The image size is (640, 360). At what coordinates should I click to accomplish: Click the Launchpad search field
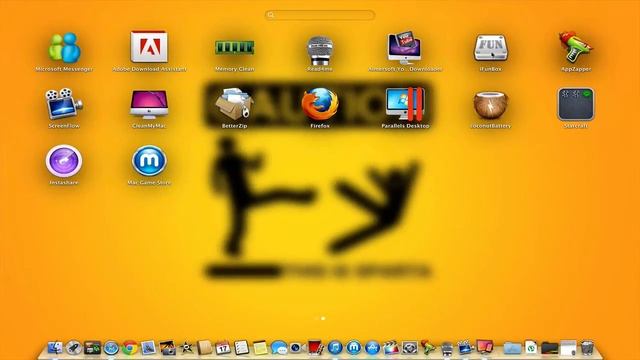pyautogui.click(x=320, y=15)
